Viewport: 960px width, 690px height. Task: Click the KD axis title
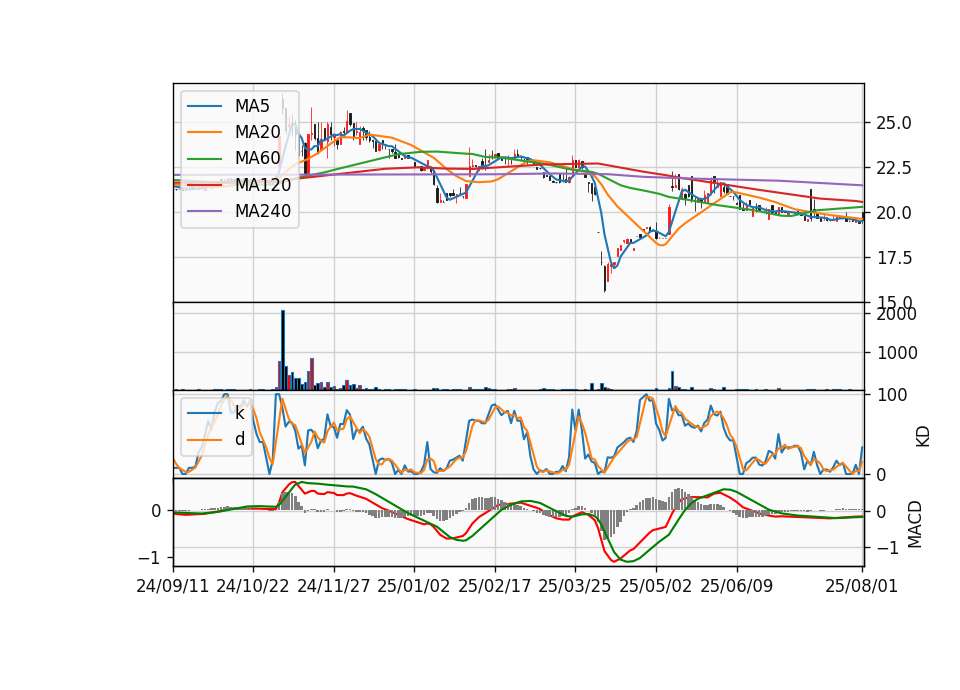click(923, 436)
